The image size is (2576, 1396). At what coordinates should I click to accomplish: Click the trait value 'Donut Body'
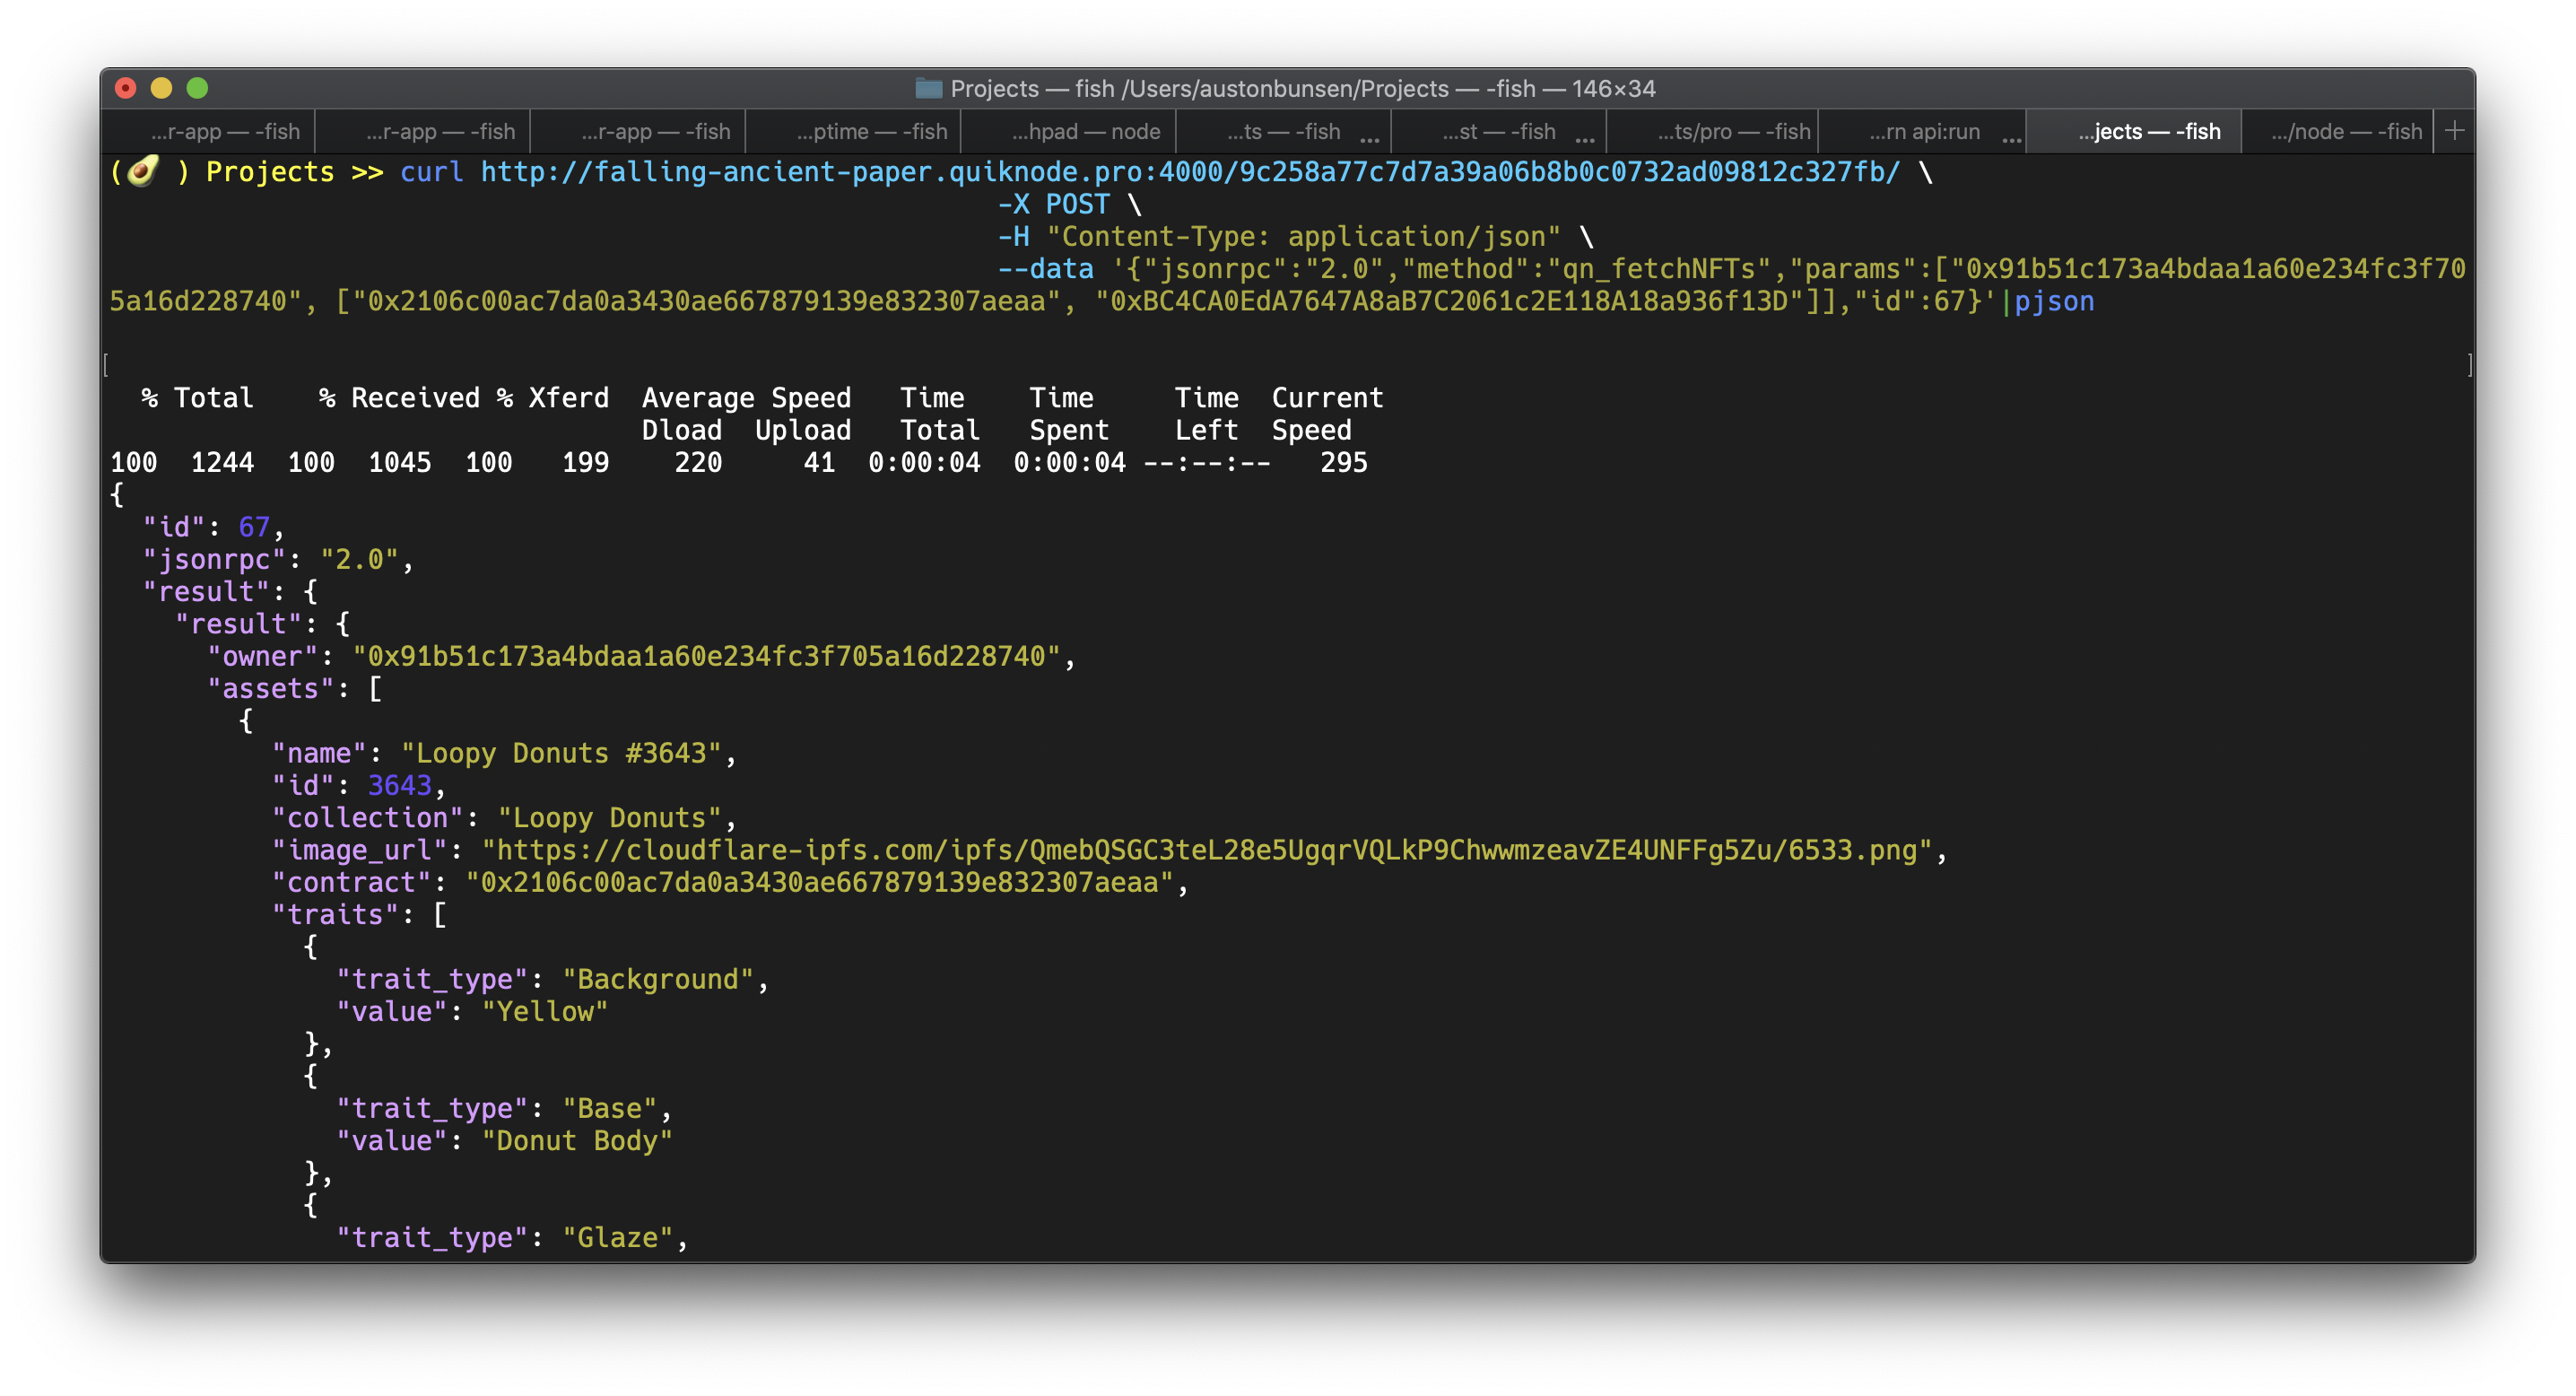coord(577,1141)
